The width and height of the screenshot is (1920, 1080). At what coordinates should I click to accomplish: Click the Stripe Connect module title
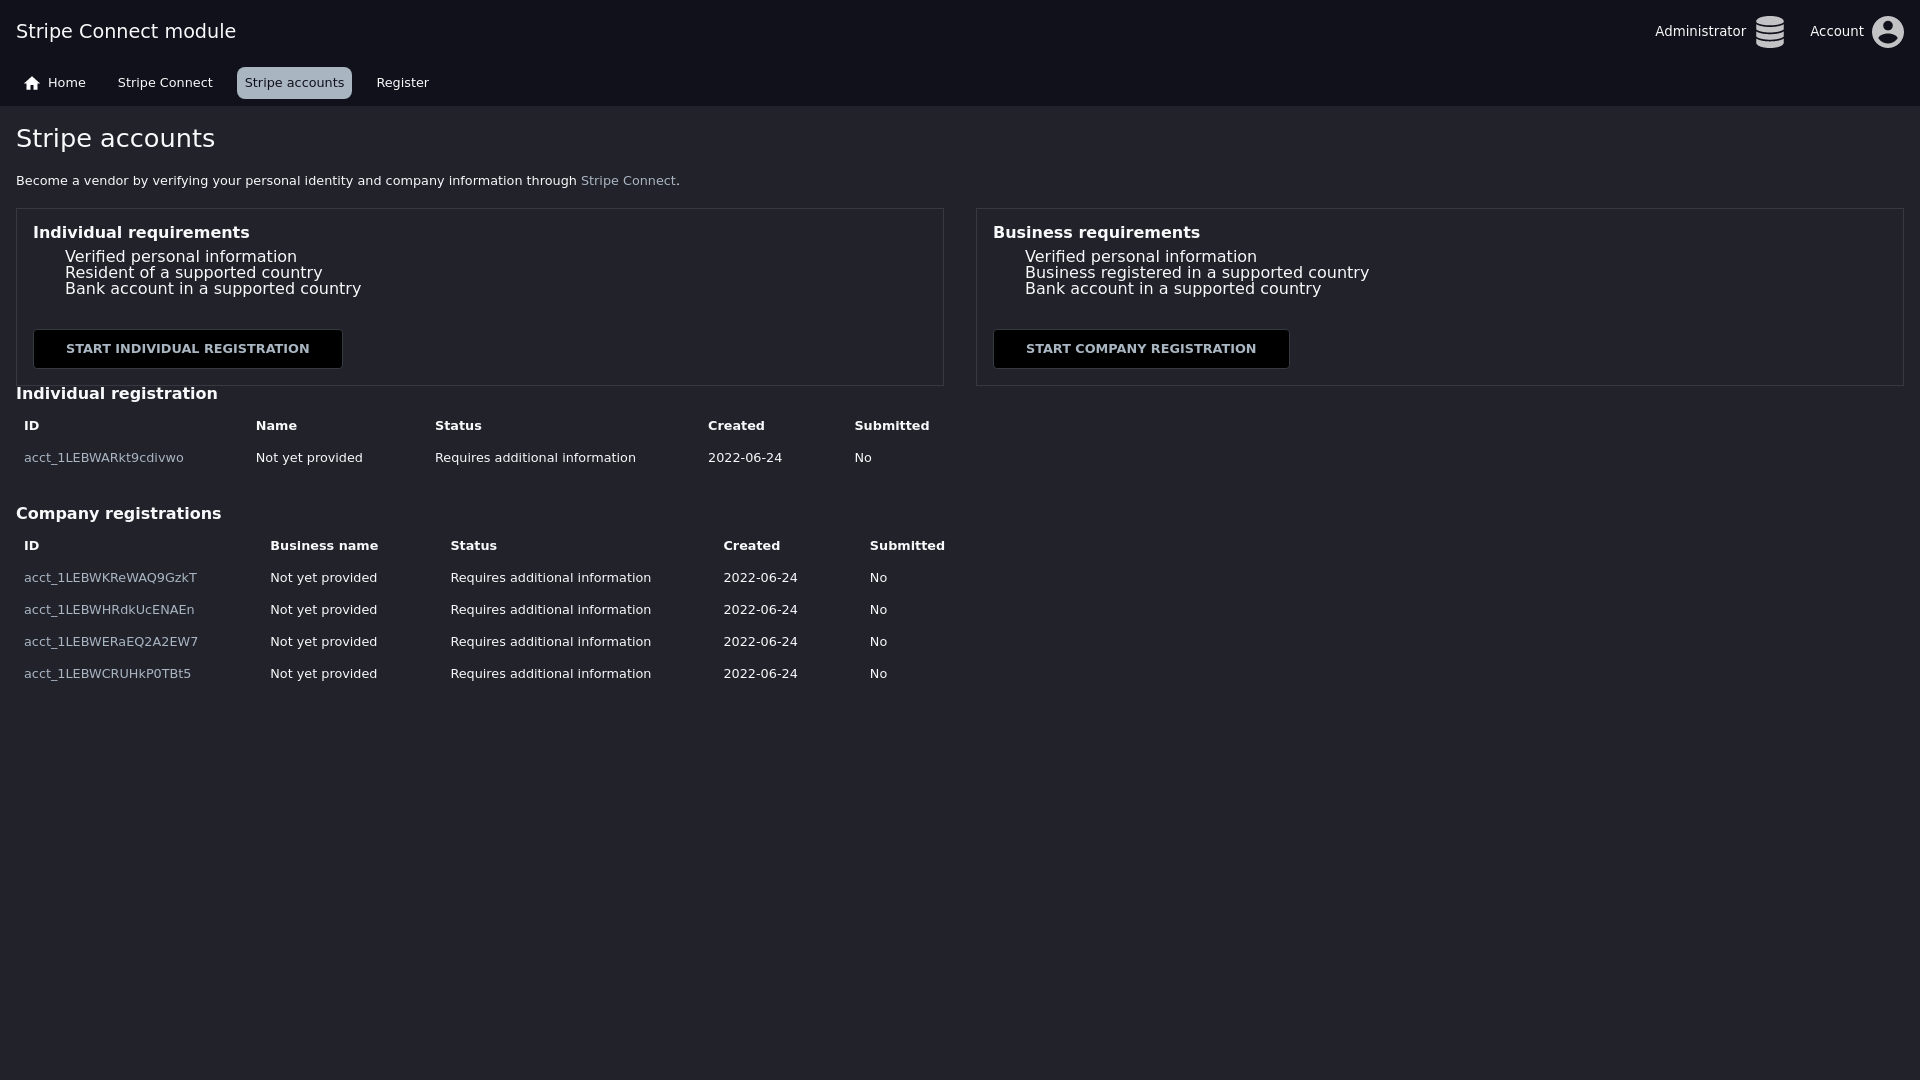pyautogui.click(x=126, y=31)
